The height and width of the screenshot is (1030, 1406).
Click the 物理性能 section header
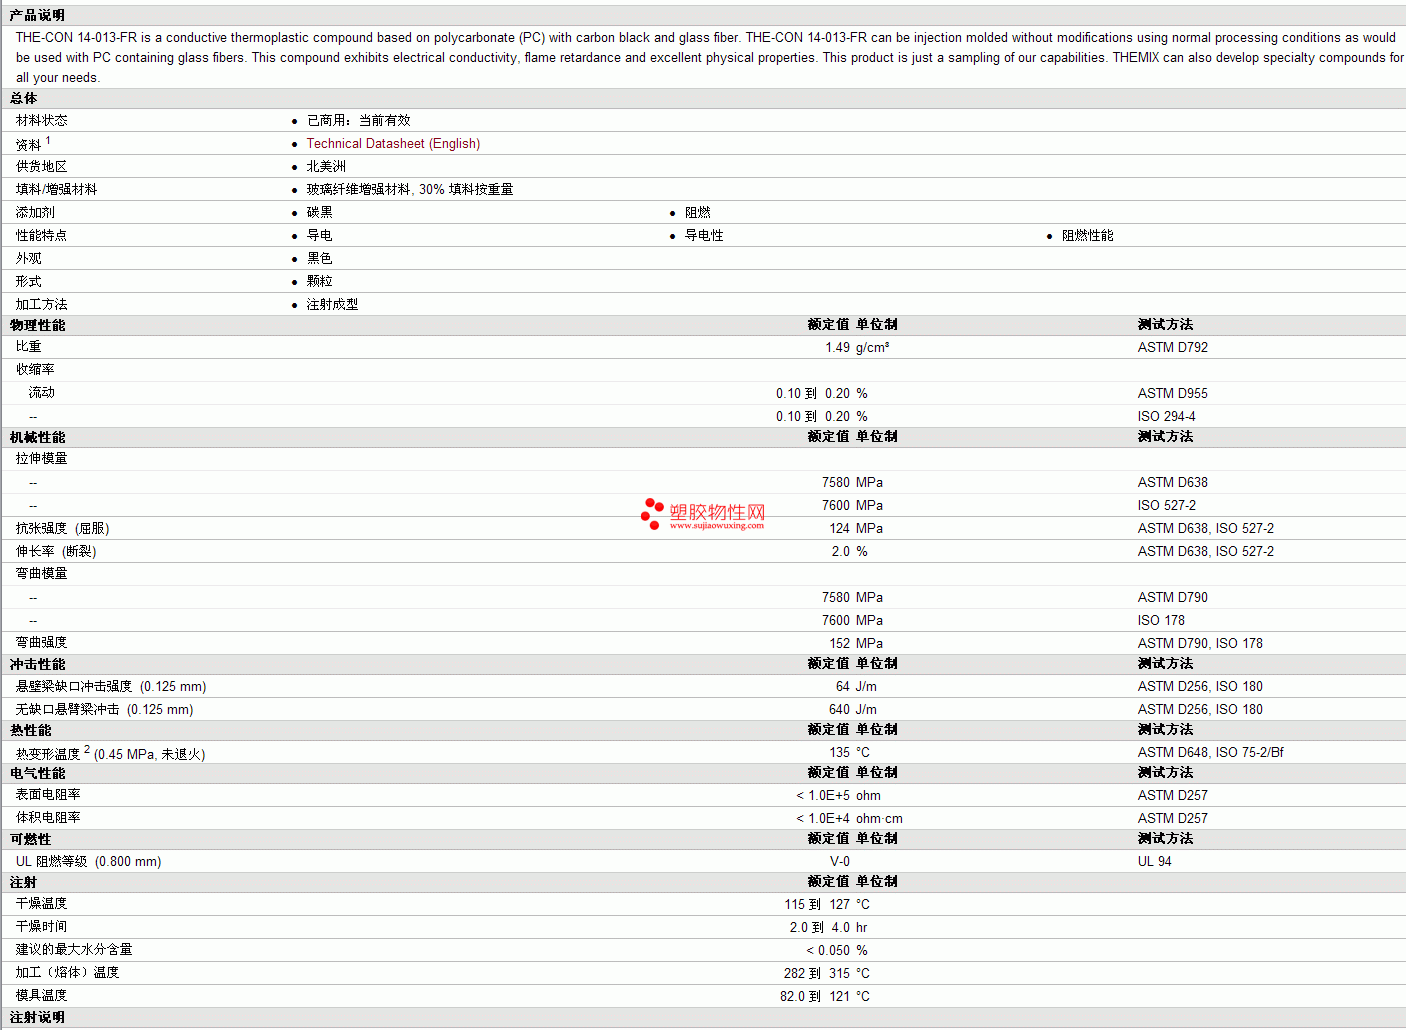[x=38, y=325]
